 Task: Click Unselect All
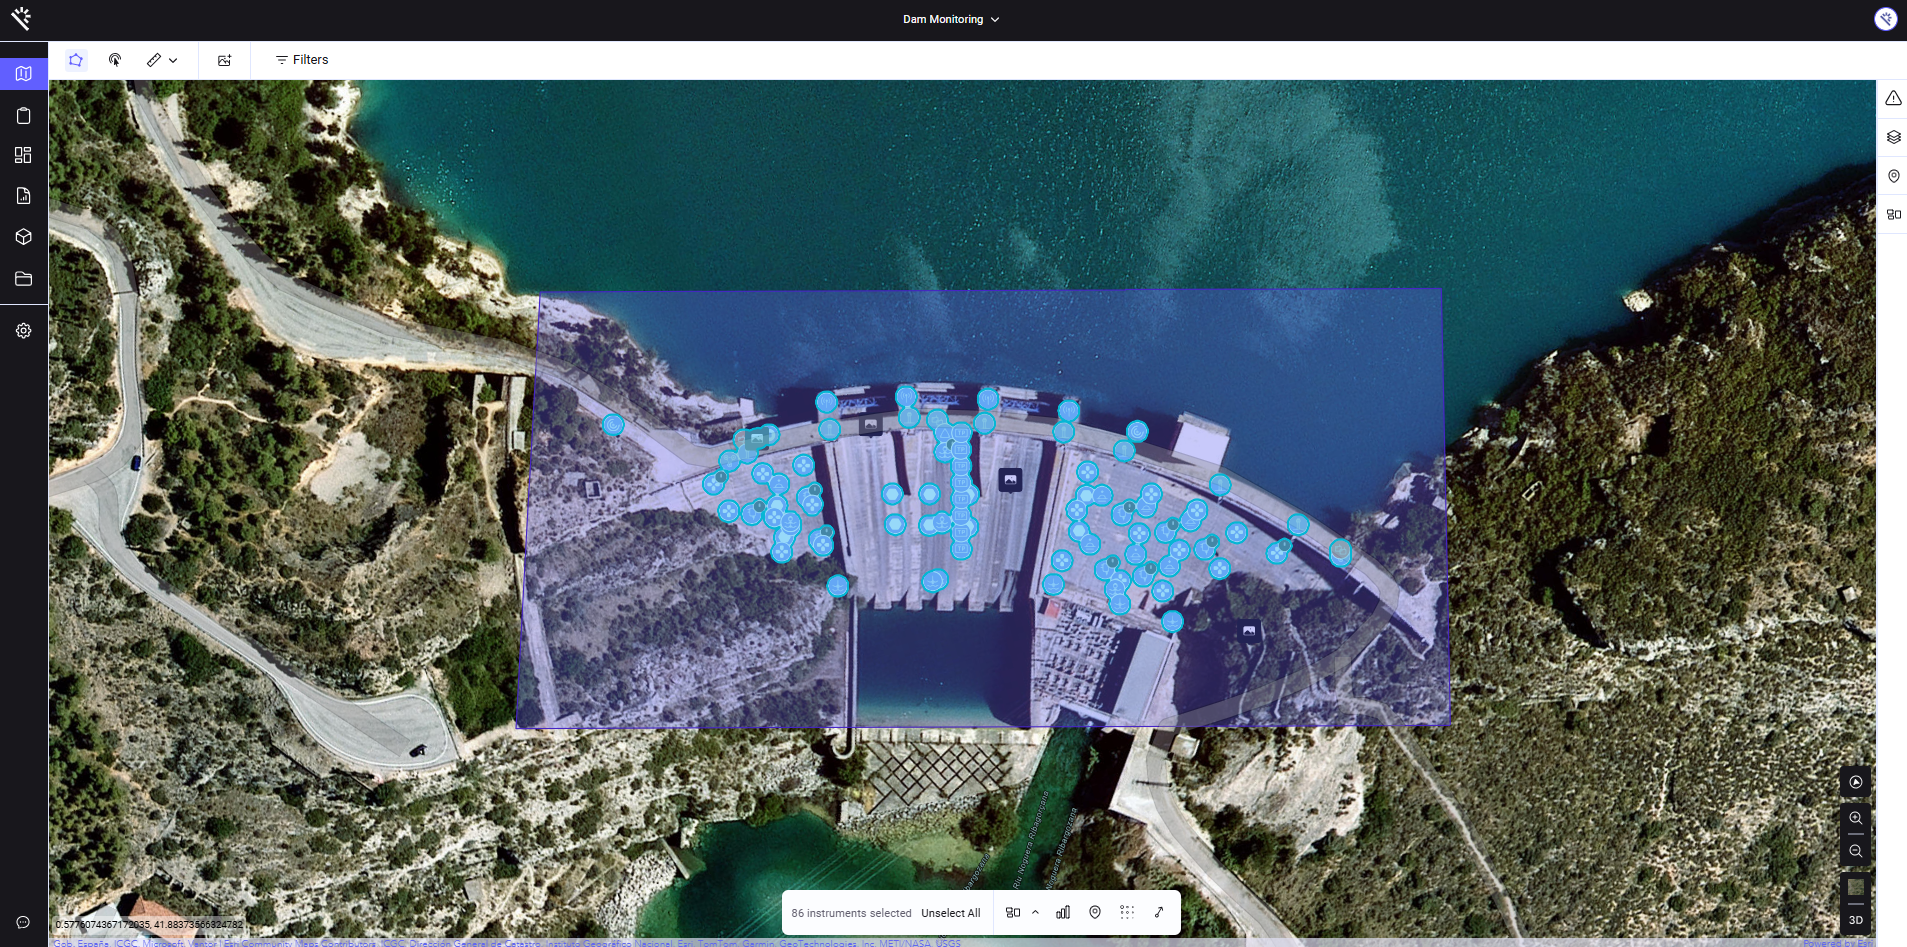[x=950, y=913]
